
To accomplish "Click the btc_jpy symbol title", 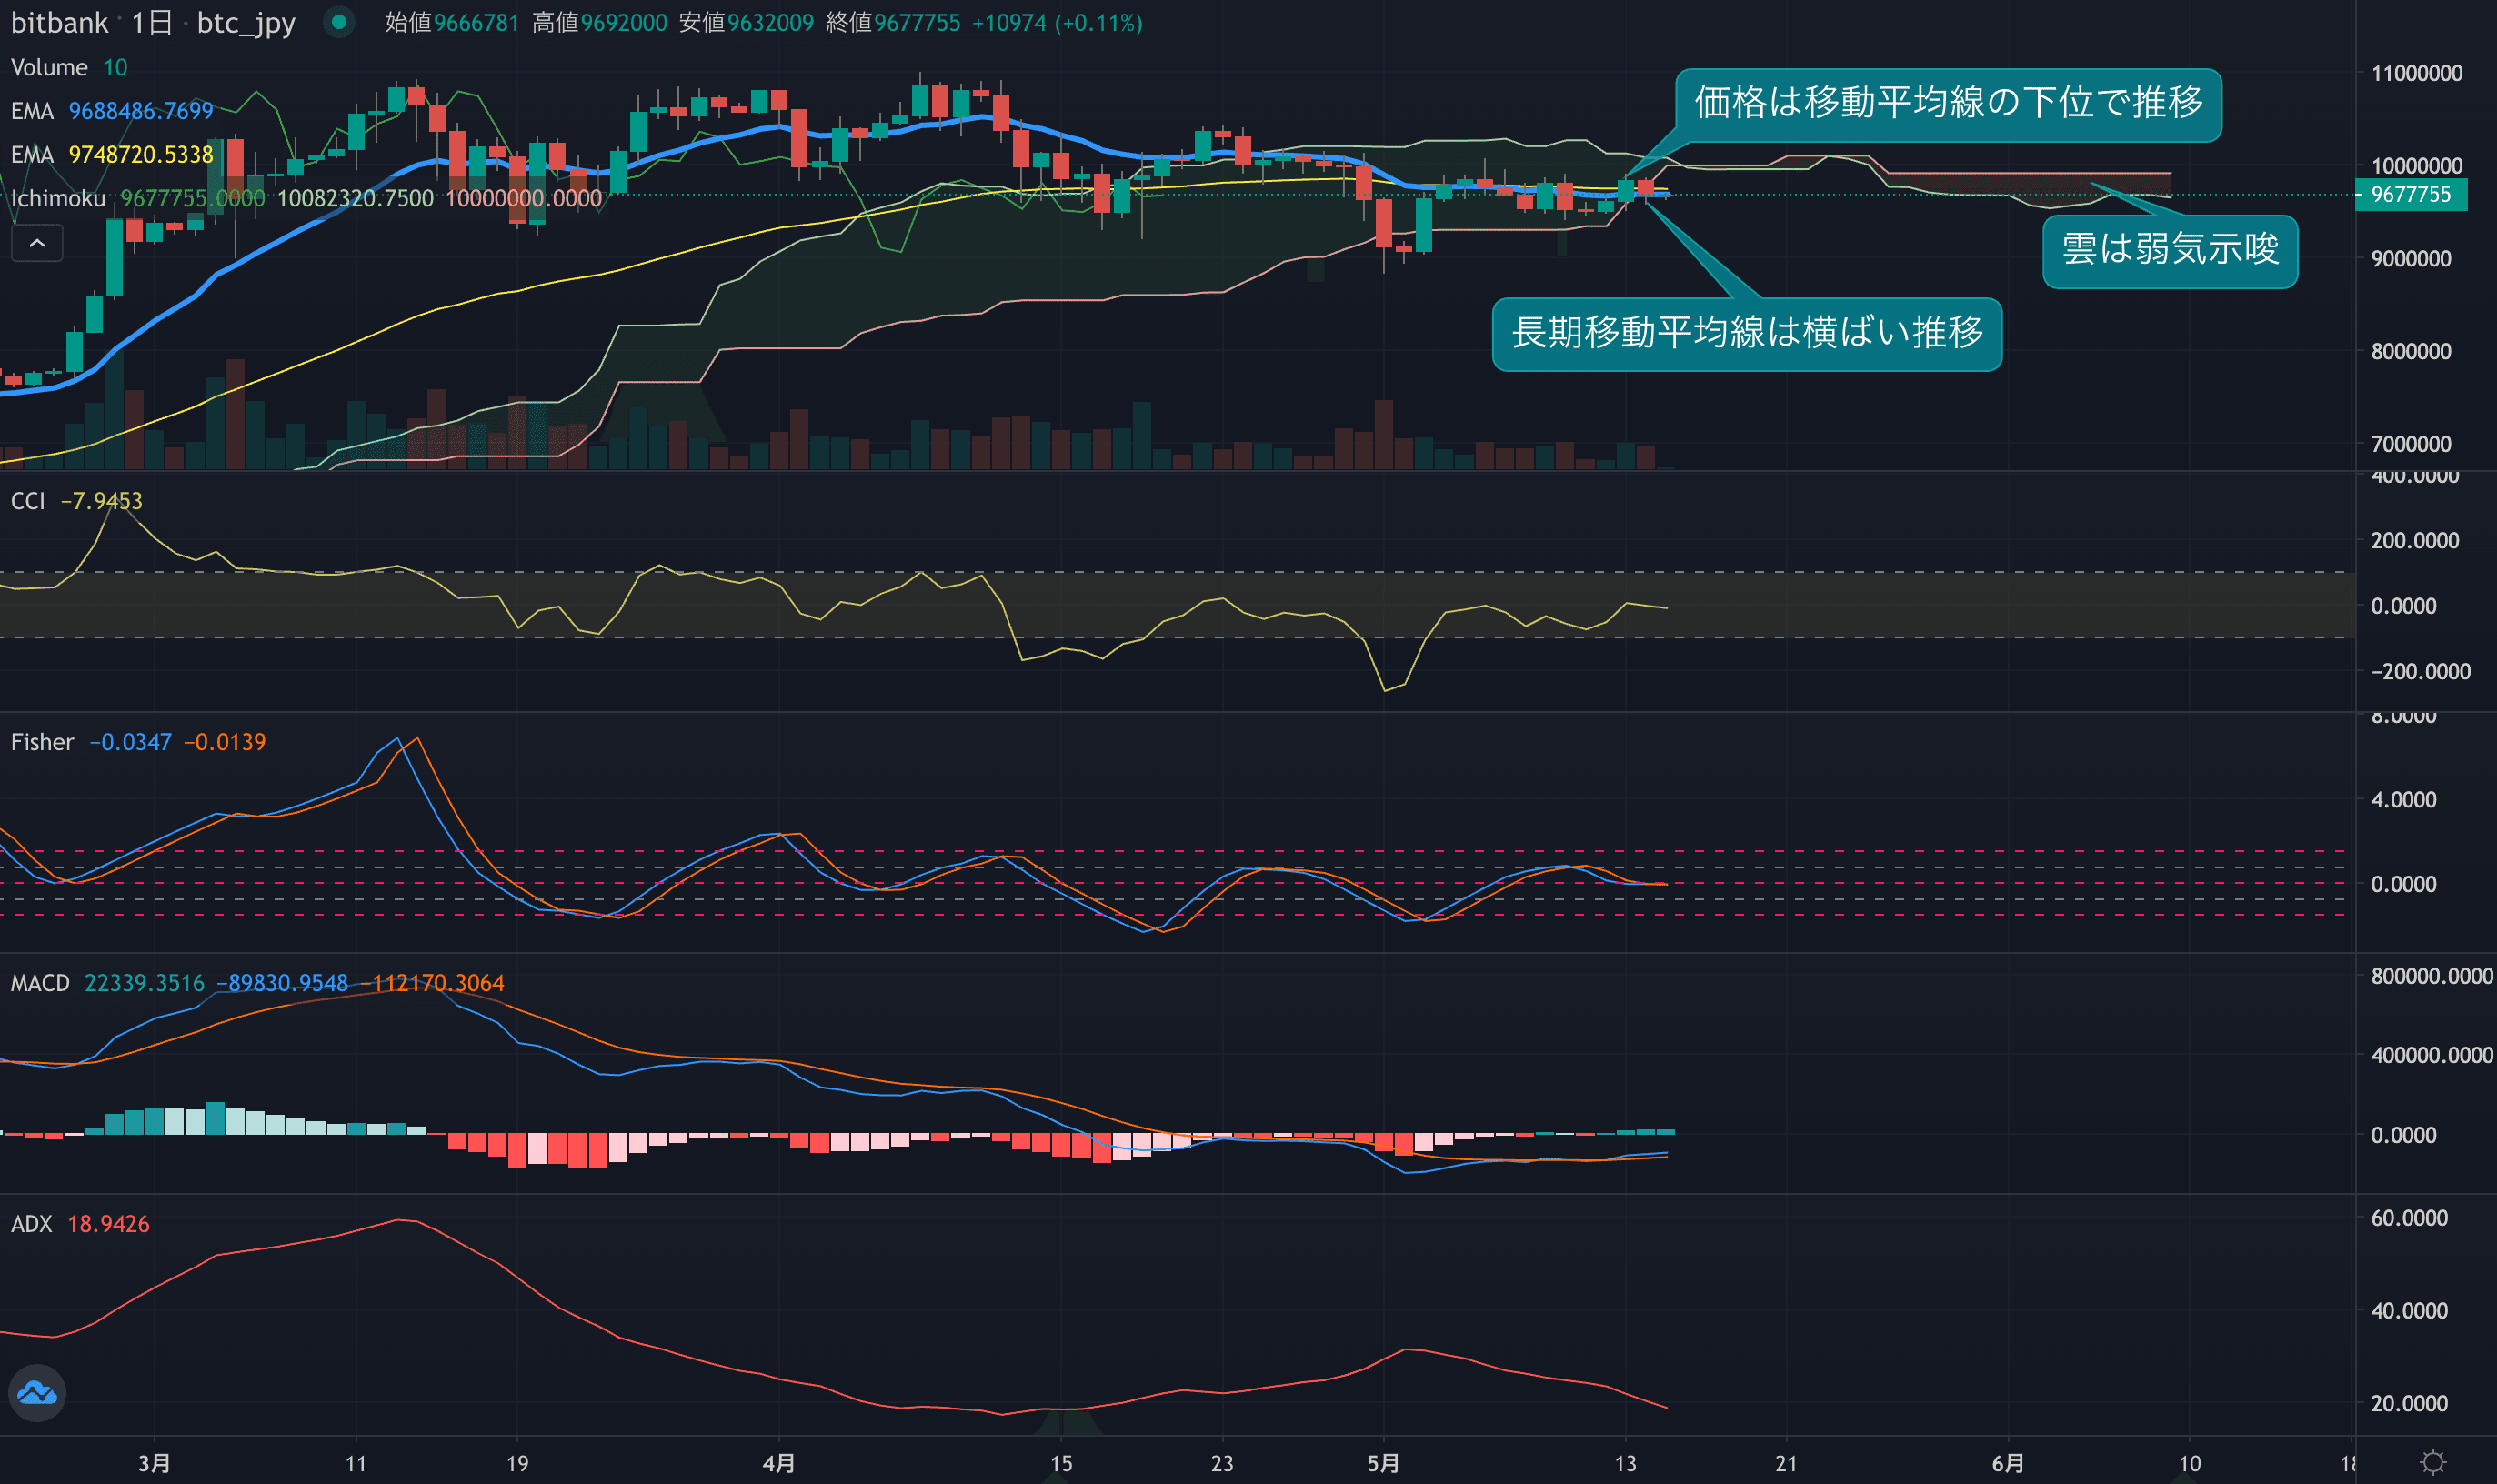I will pyautogui.click(x=246, y=22).
